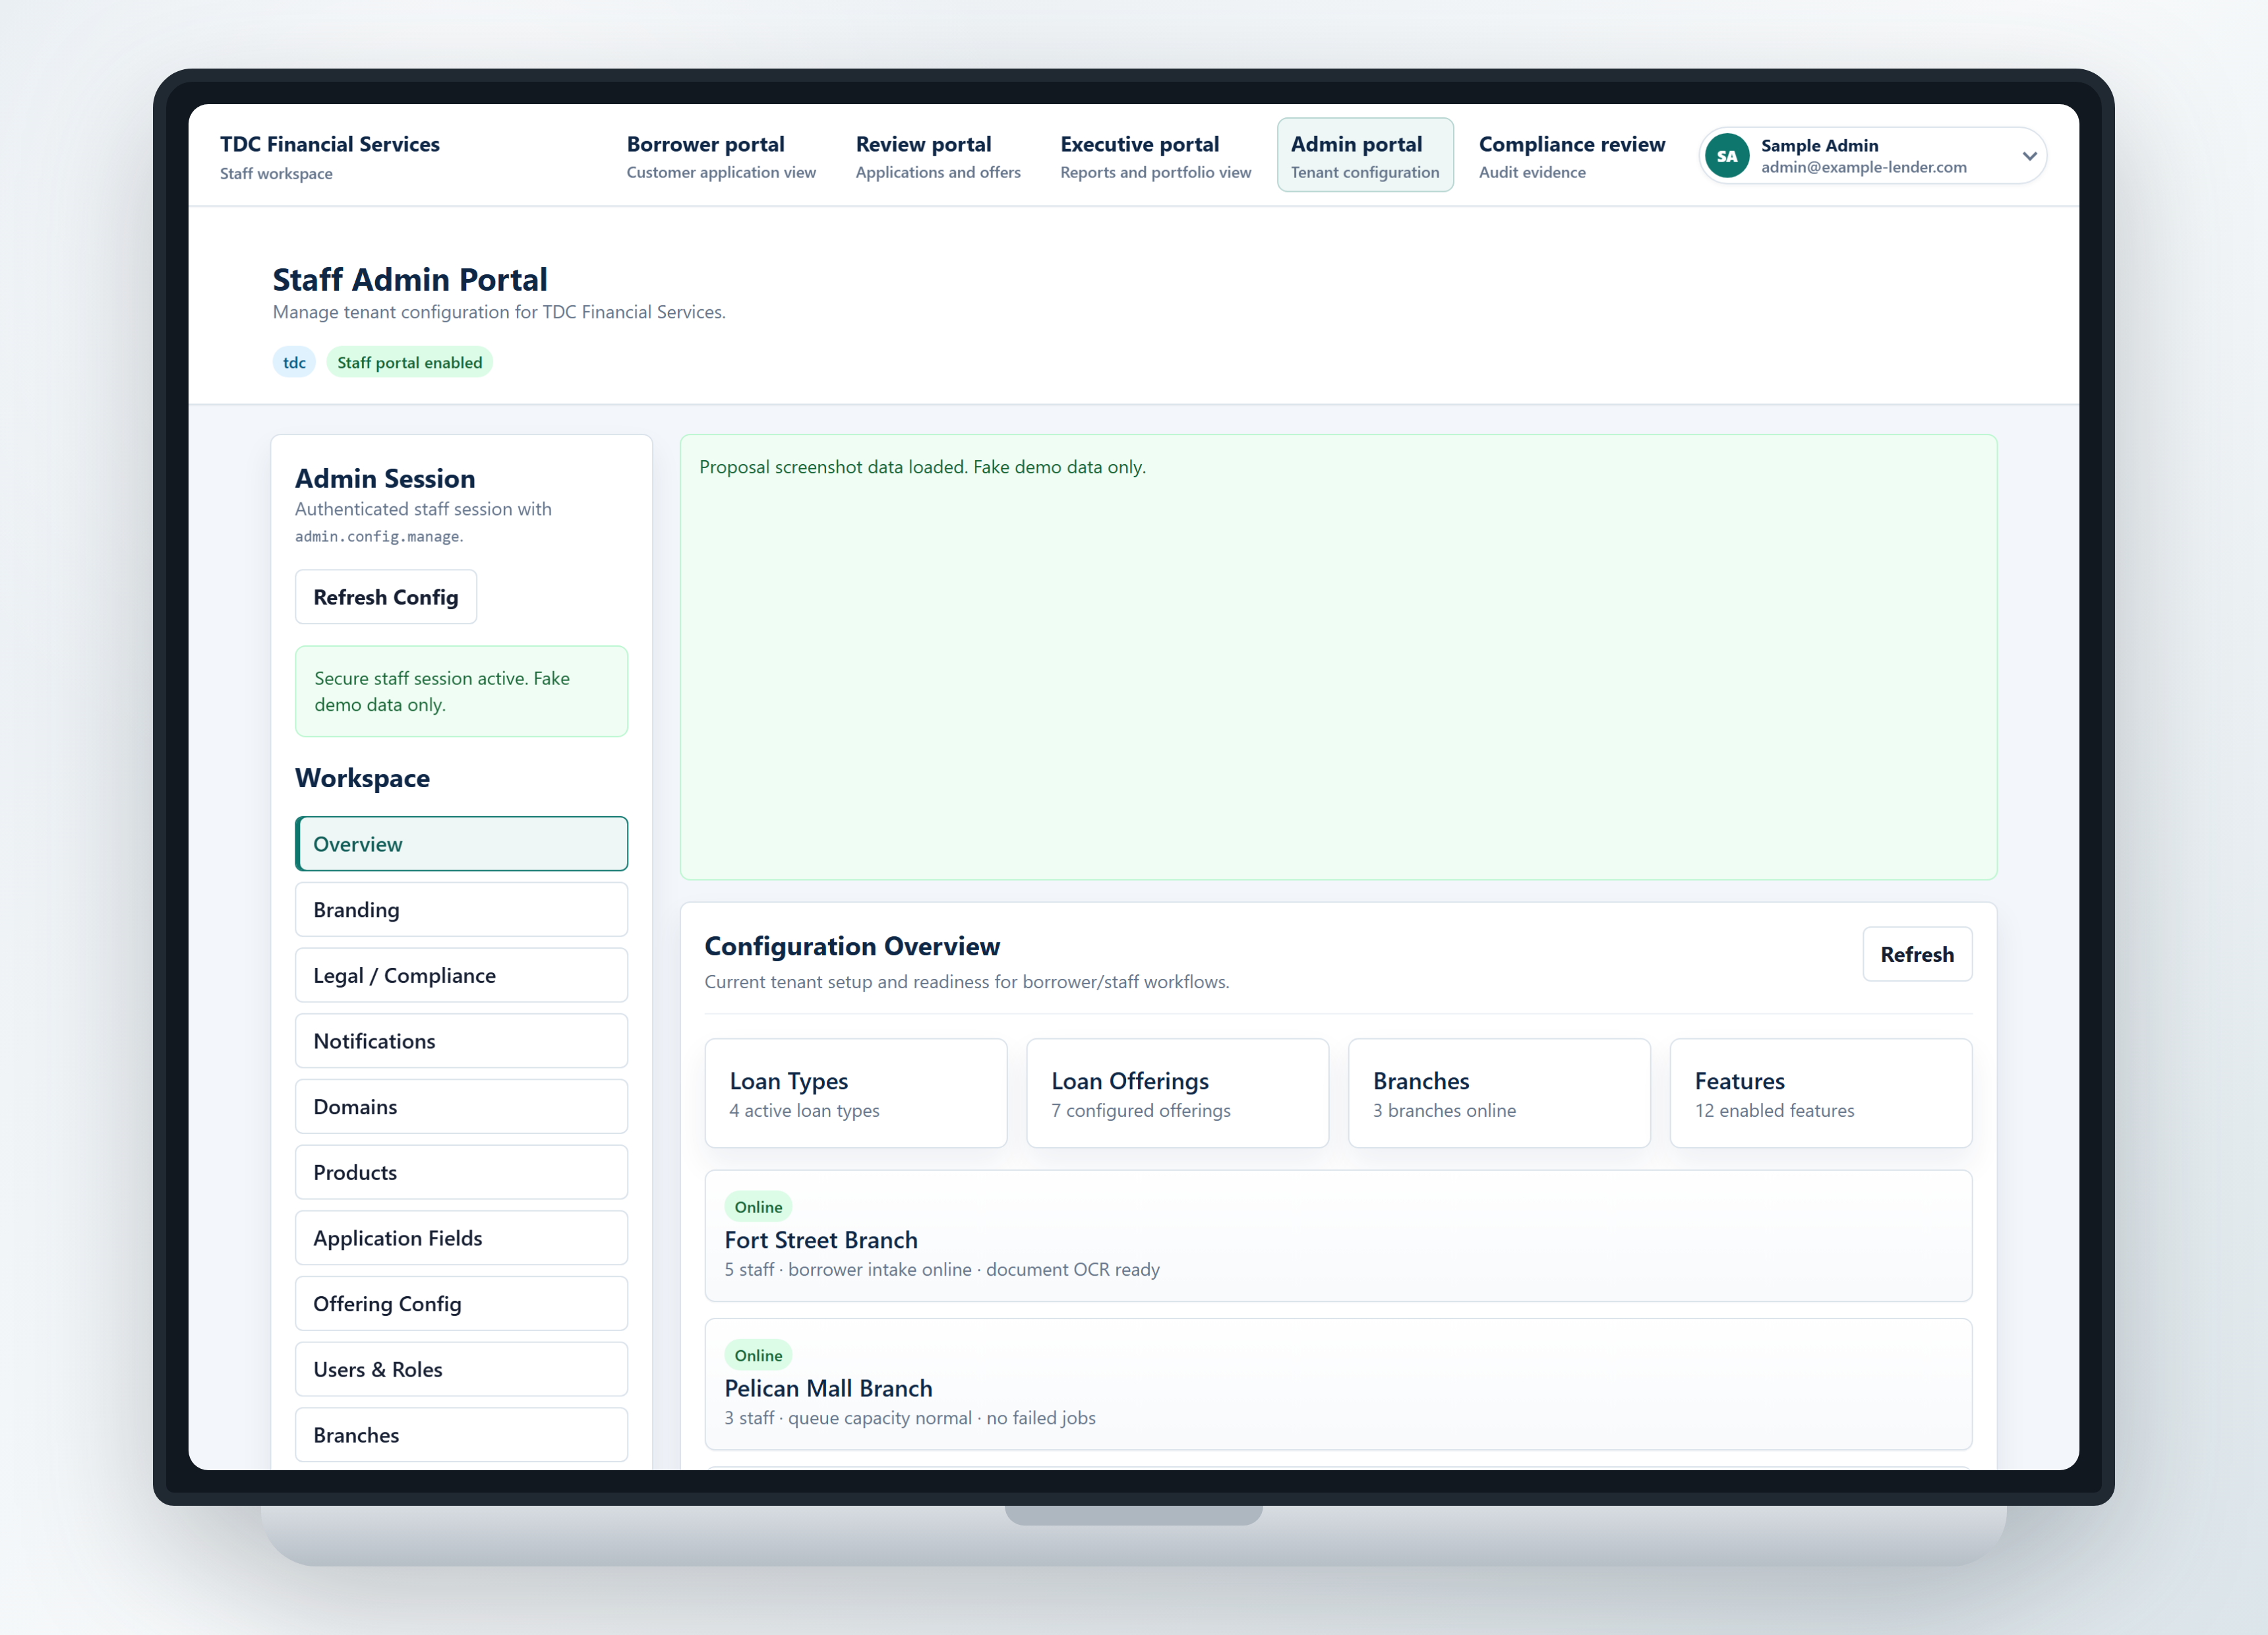Click the Loan Types summary card

tap(856, 1093)
